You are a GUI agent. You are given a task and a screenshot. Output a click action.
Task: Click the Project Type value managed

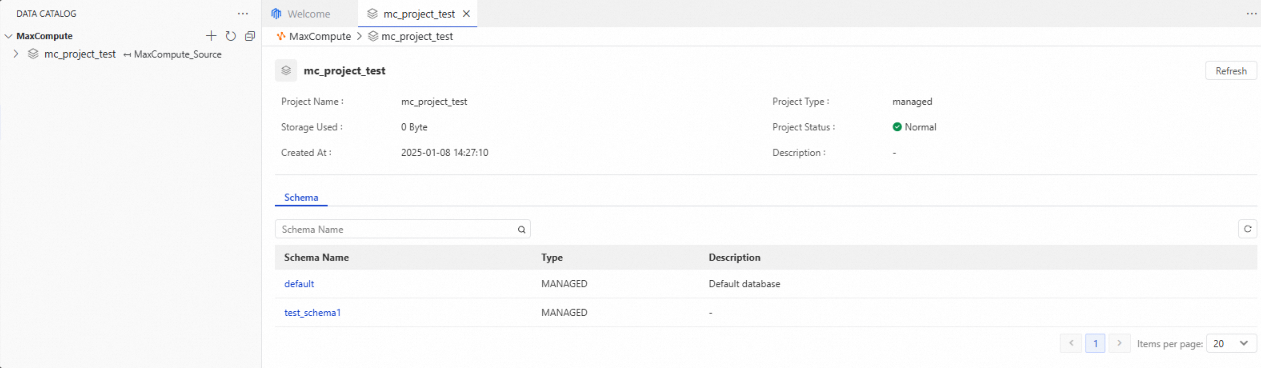912,101
